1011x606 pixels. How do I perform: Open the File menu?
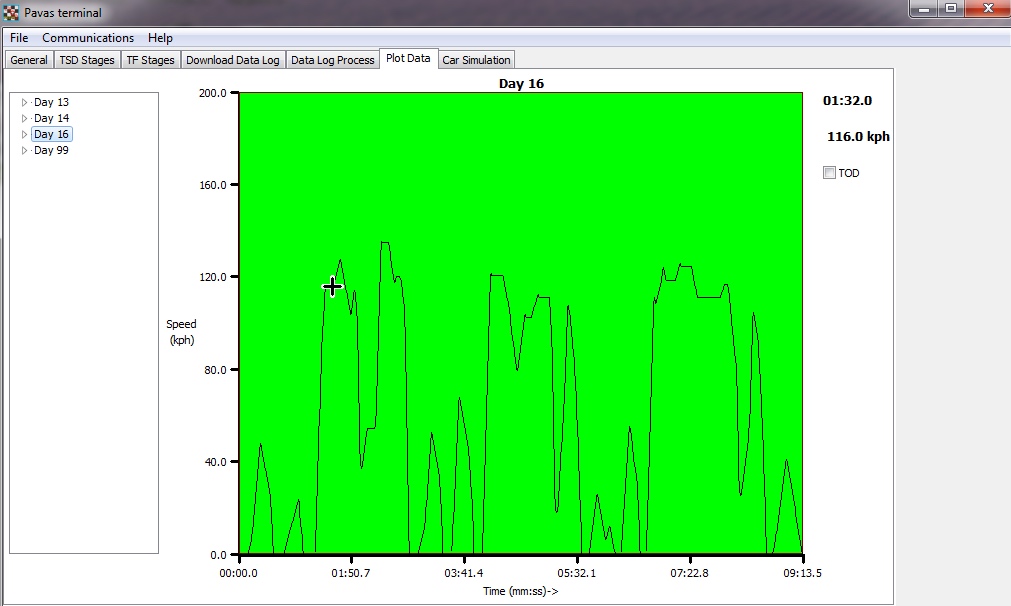coord(19,38)
